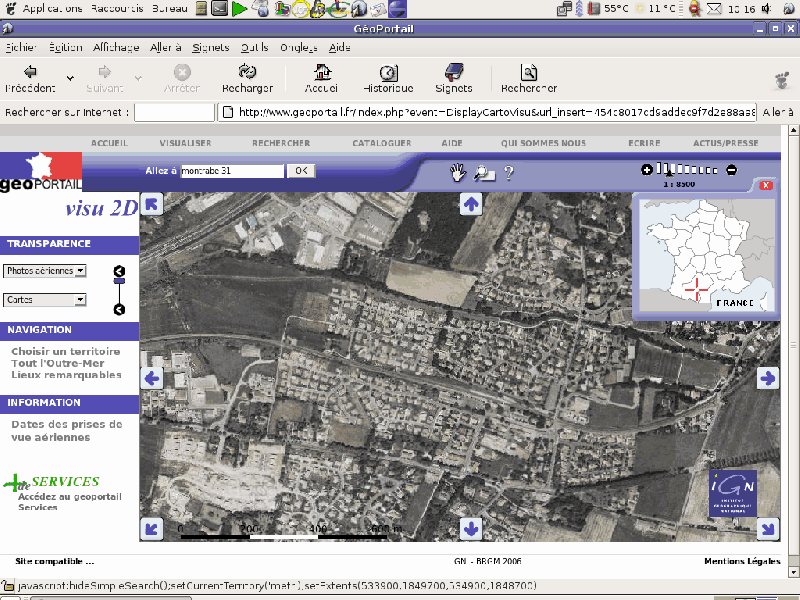Screen dimensions: 800x600
Task: Open QUI SOMMES NOUS page
Action: [x=543, y=143]
